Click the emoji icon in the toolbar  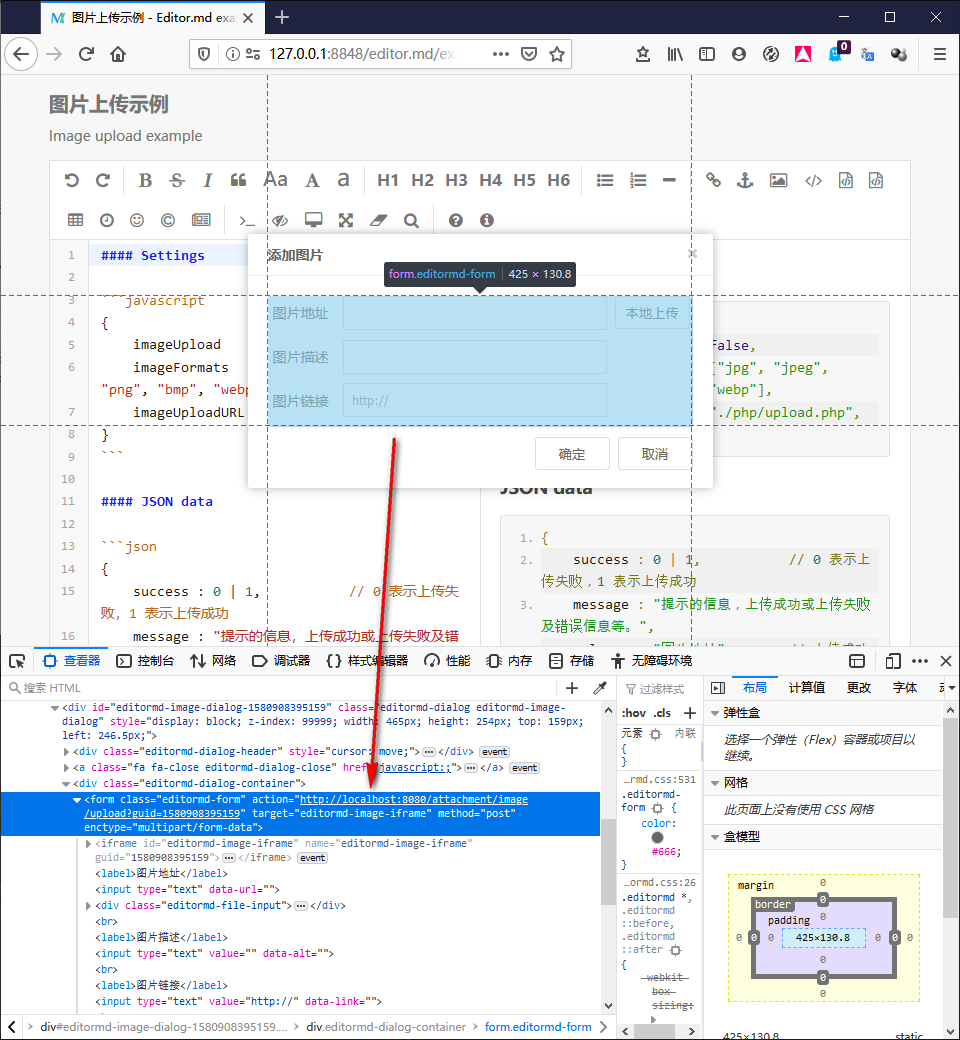138,220
